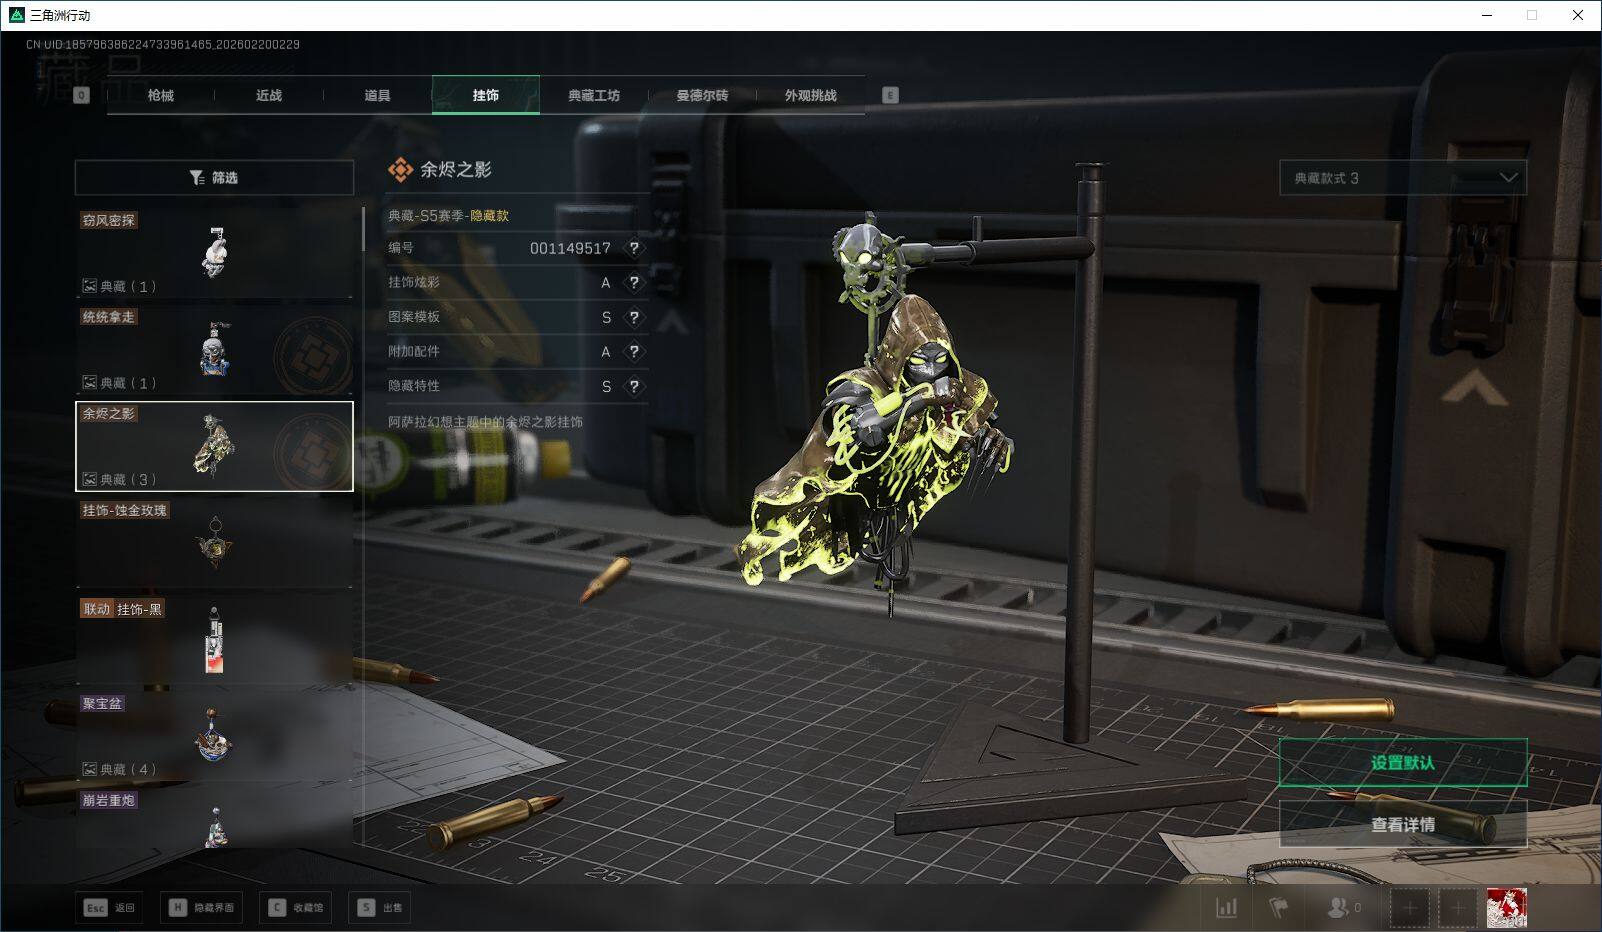Click the flag icon in bottom bar
This screenshot has height=932, width=1602.
(1279, 907)
